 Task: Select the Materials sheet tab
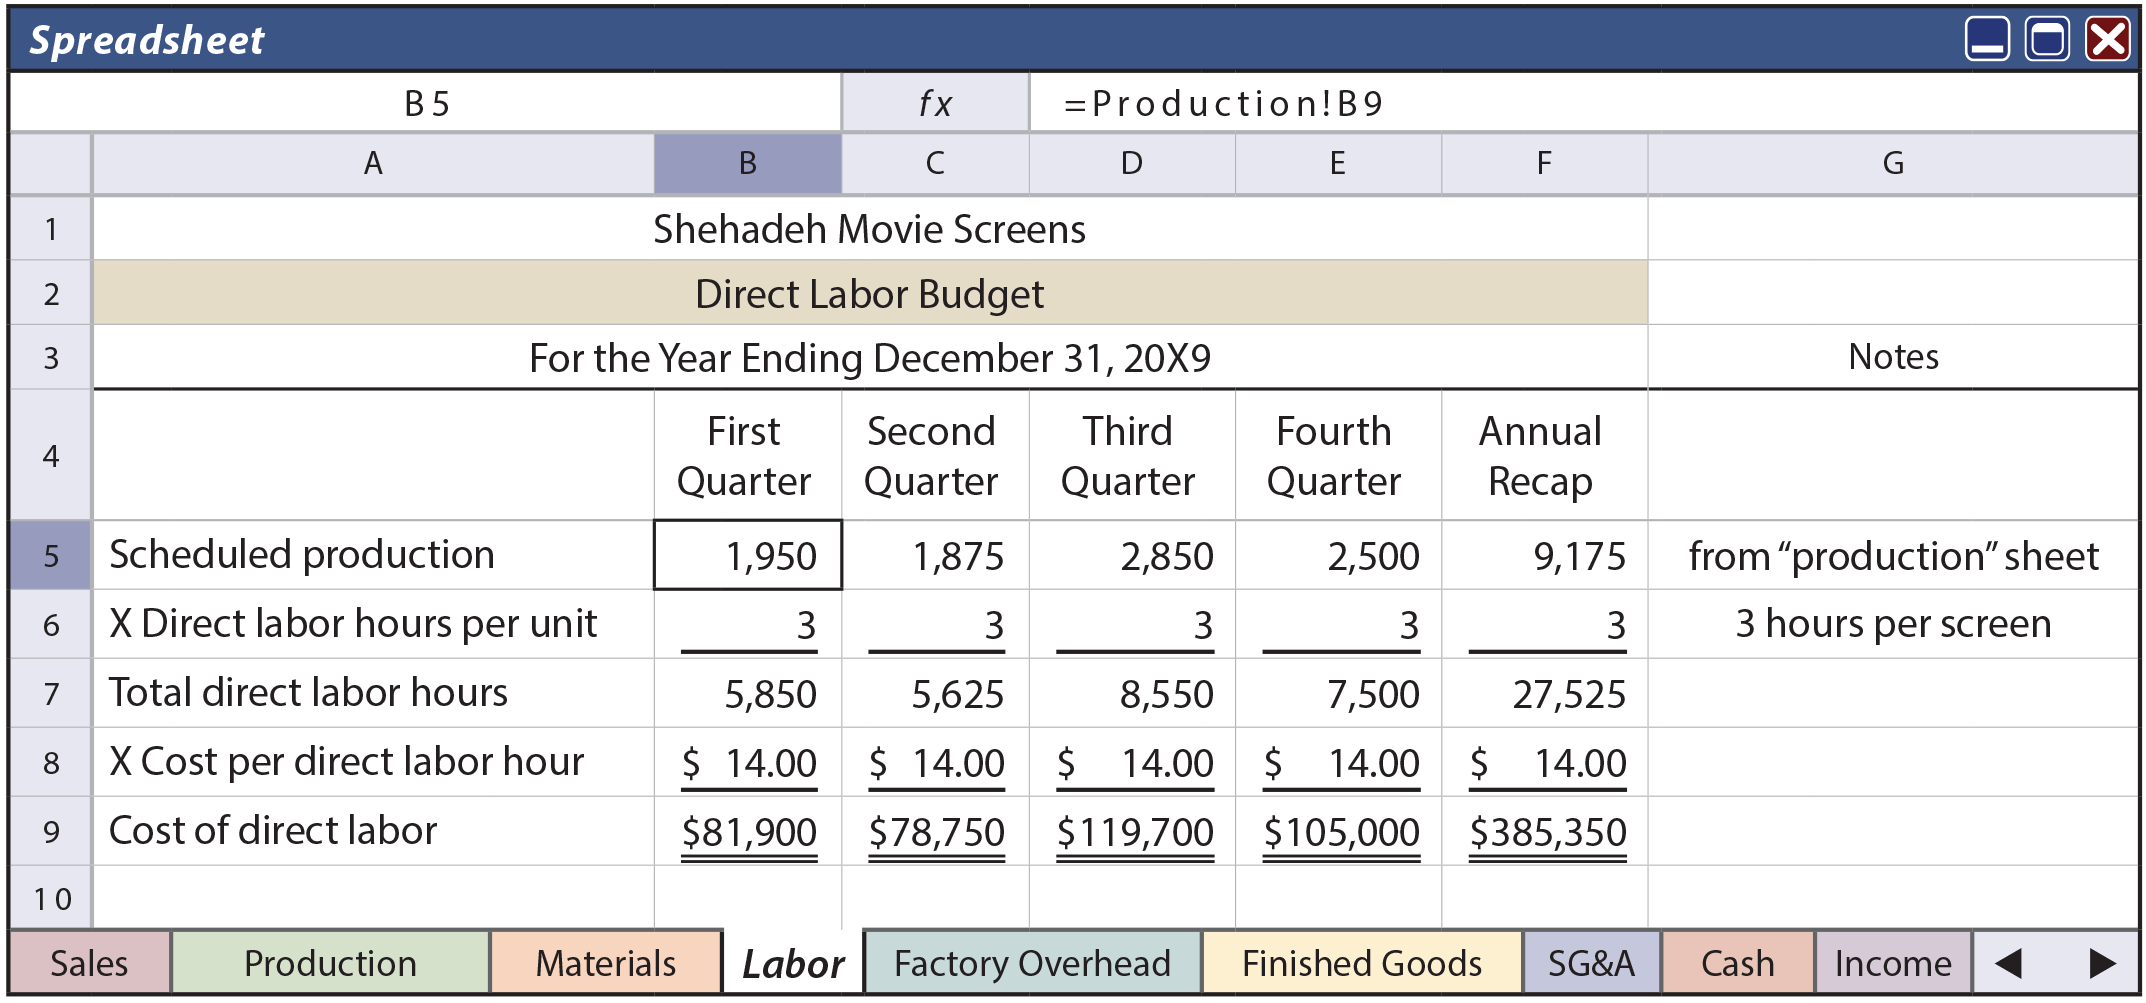coord(604,963)
